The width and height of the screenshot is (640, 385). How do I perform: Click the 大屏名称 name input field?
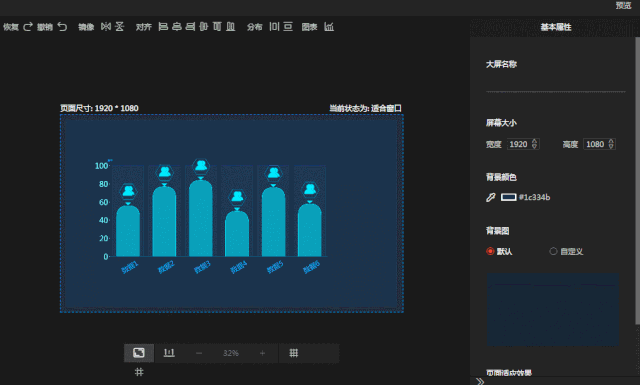coord(556,85)
